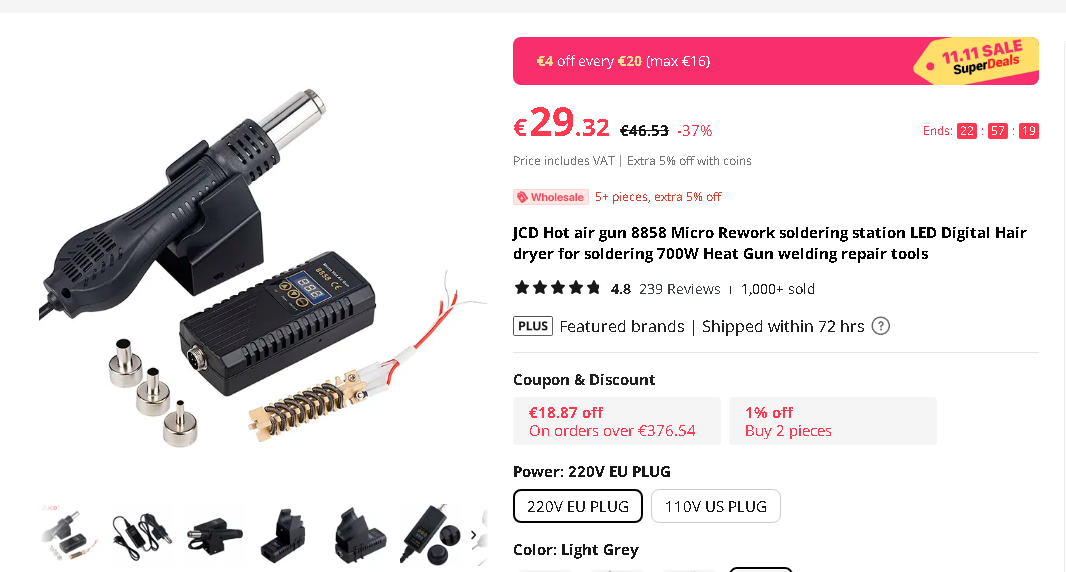The width and height of the screenshot is (1066, 572).
Task: Select sixth thumbnail showing controller with round pads
Action: pos(431,535)
